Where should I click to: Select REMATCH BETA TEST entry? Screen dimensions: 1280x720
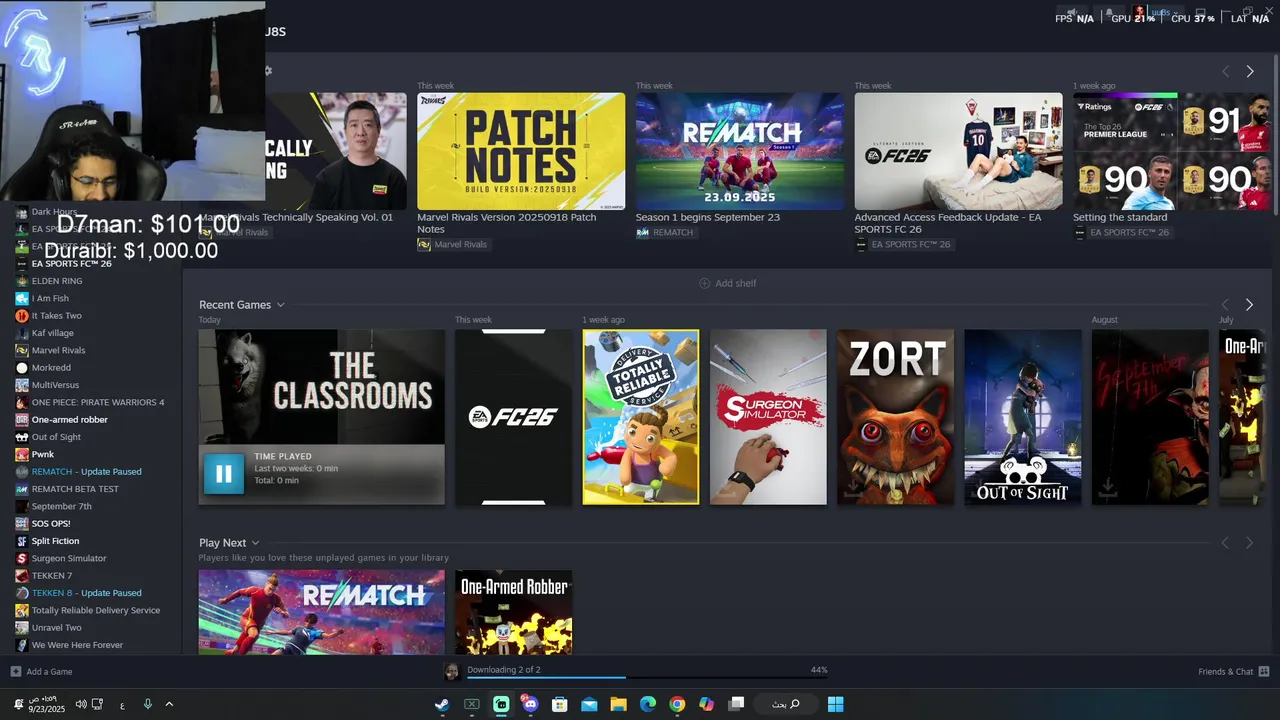click(75, 489)
